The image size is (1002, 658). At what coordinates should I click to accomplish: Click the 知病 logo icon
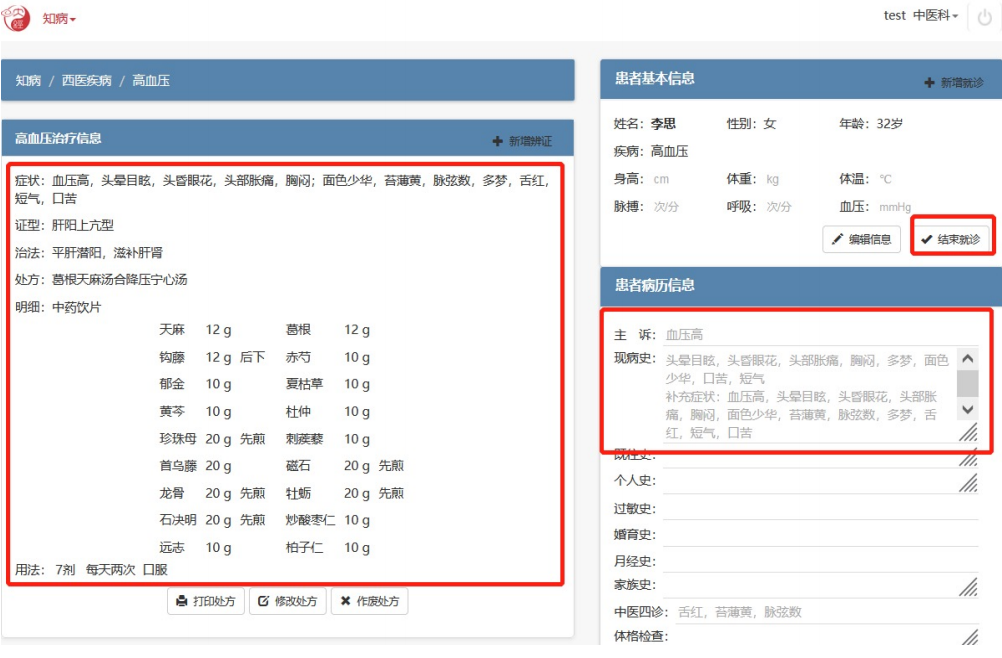pyautogui.click(x=17, y=18)
